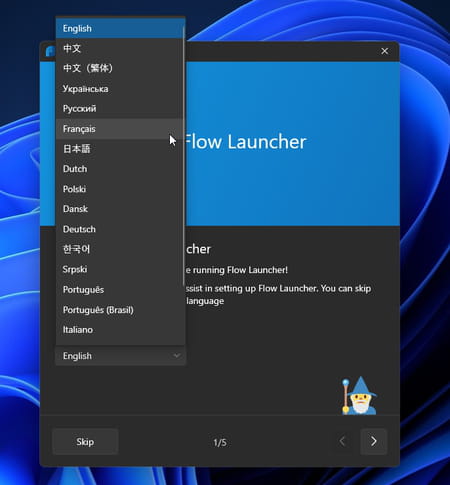Select Français from the language list
450x485 pixels.
119,129
